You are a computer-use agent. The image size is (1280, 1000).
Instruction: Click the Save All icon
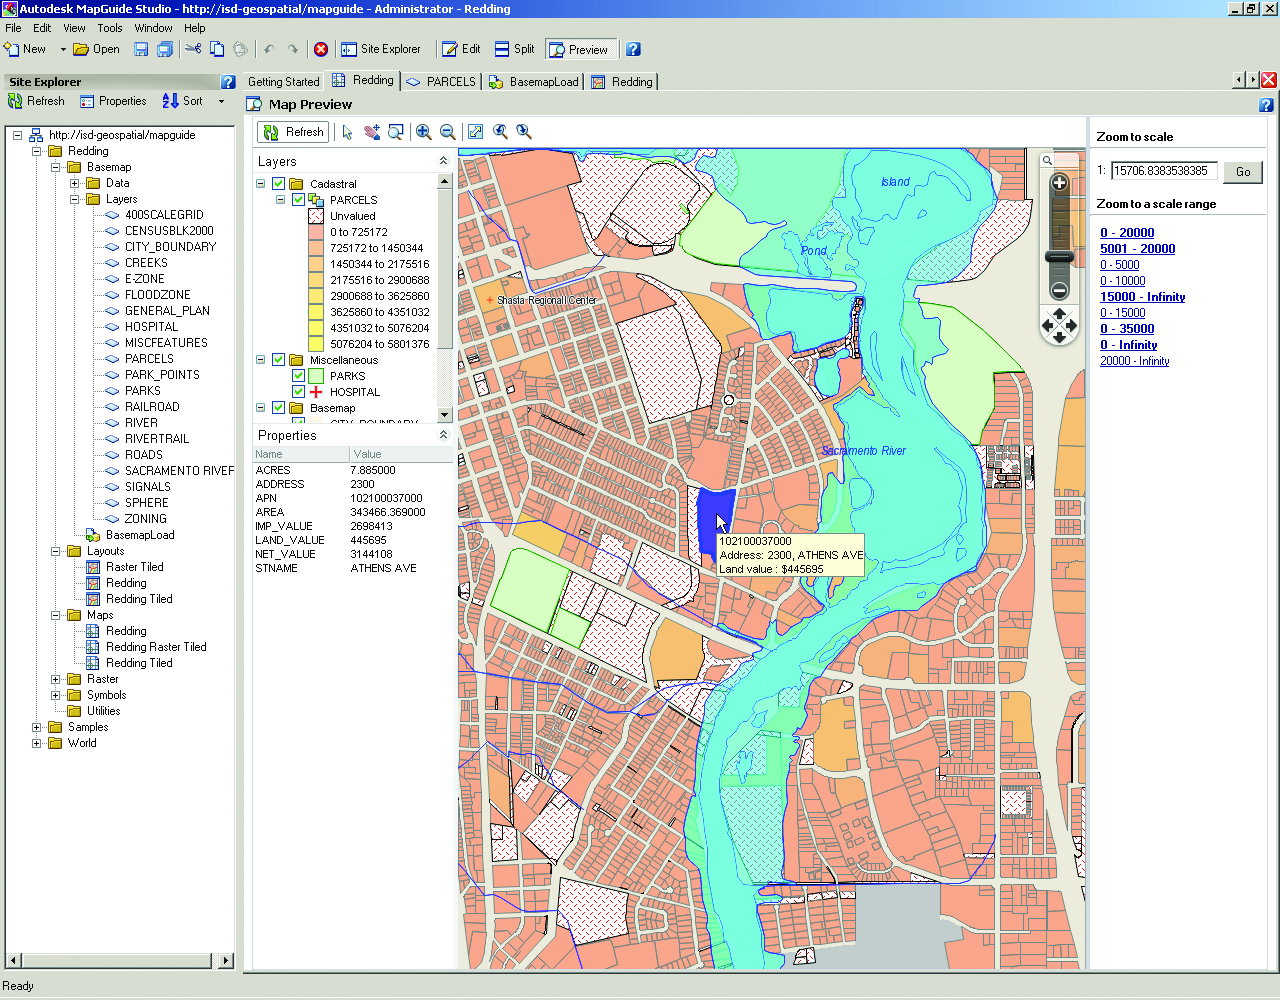click(x=165, y=49)
